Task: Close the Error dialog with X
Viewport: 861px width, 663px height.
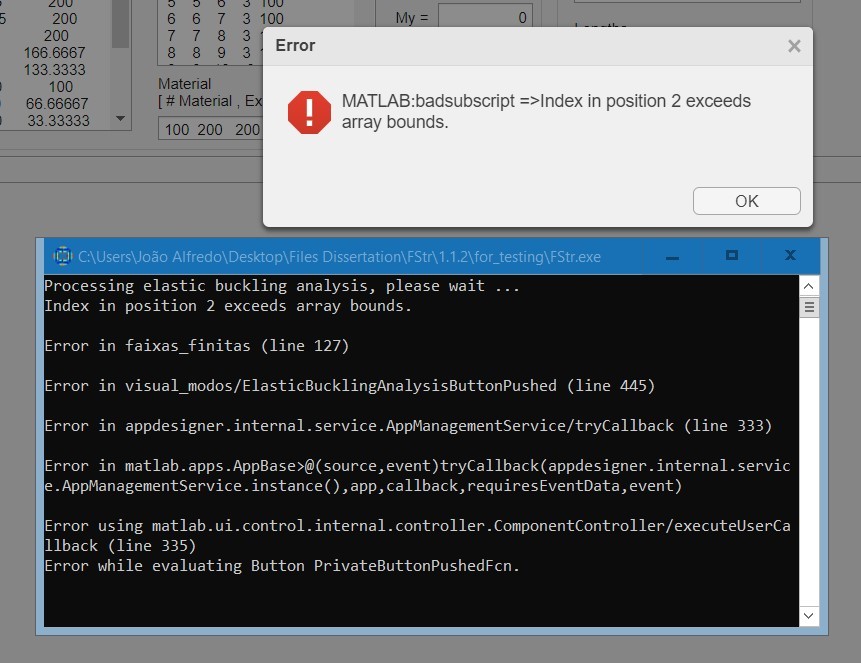Action: [x=793, y=46]
